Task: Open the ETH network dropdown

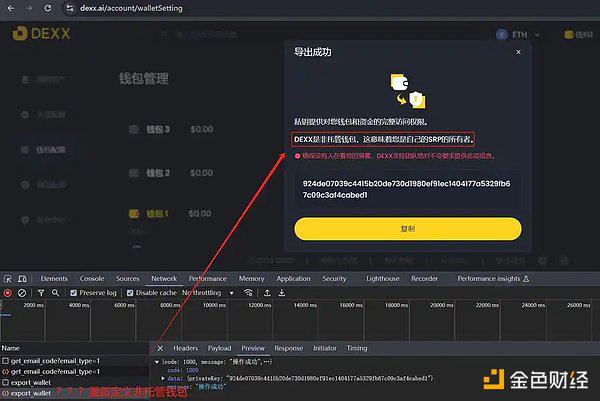Action: point(518,35)
